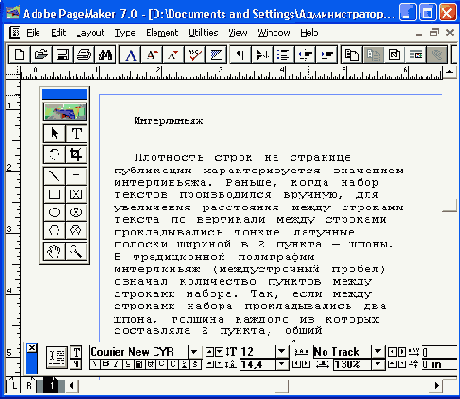The image size is (460, 399).
Task: Toggle Reverse style in the control palette
Action: coord(139,364)
